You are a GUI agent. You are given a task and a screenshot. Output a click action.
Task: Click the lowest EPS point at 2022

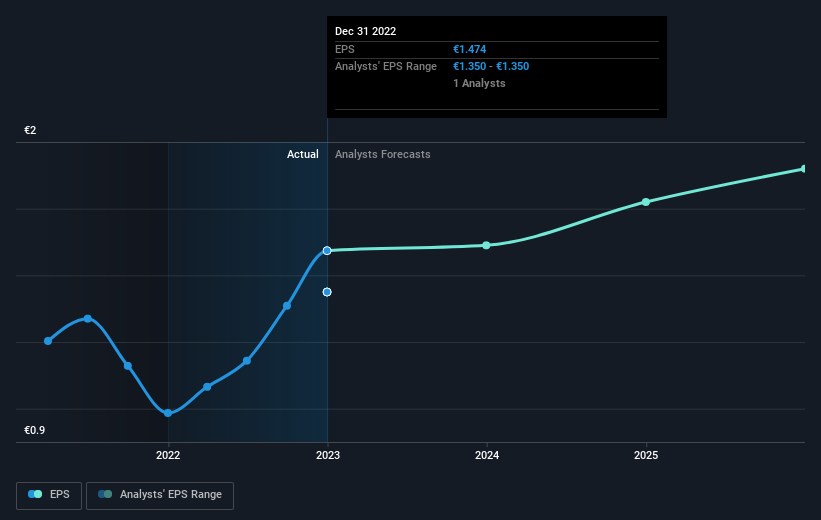point(168,413)
